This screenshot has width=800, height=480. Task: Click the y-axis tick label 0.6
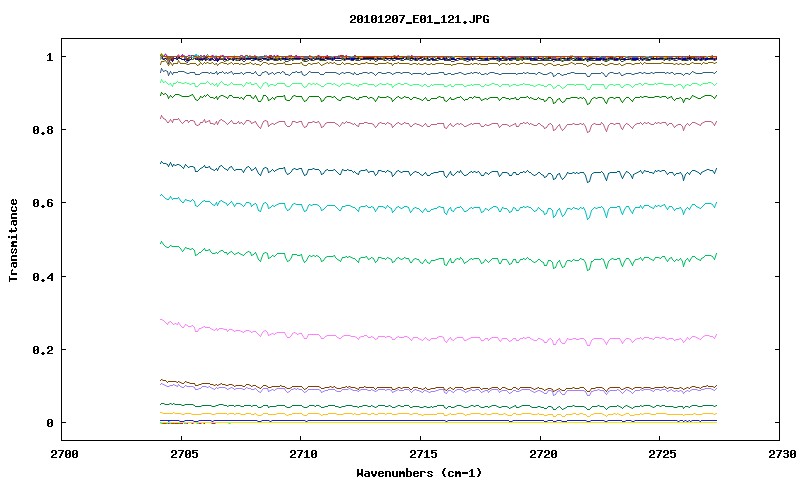coord(43,203)
